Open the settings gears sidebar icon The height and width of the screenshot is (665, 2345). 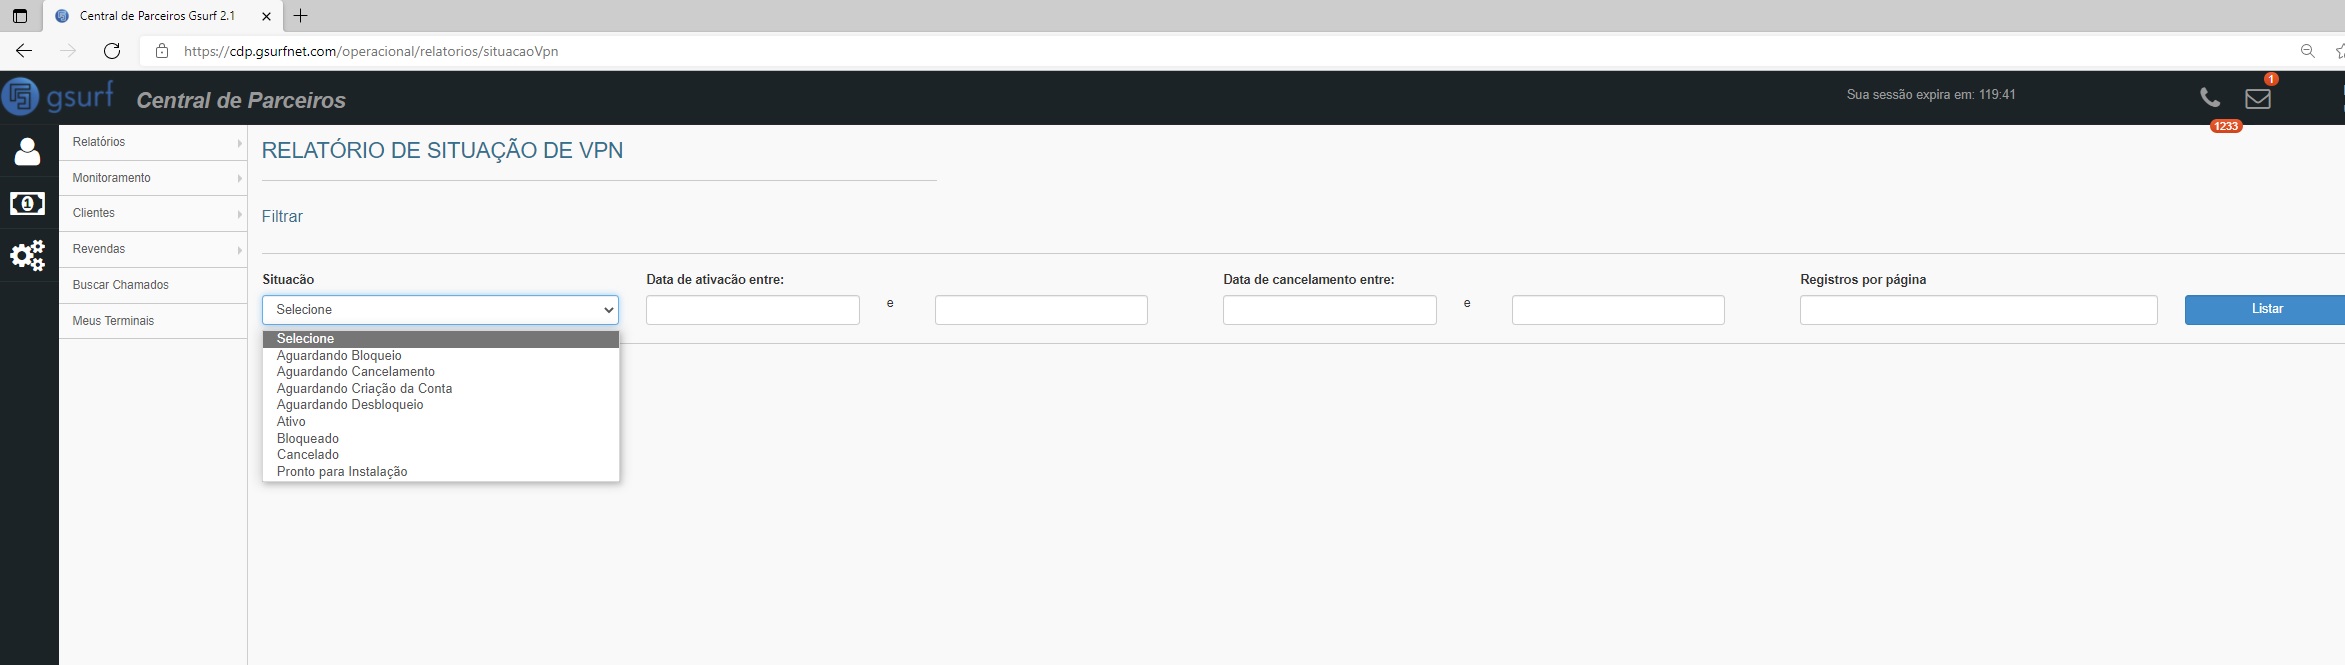click(27, 256)
